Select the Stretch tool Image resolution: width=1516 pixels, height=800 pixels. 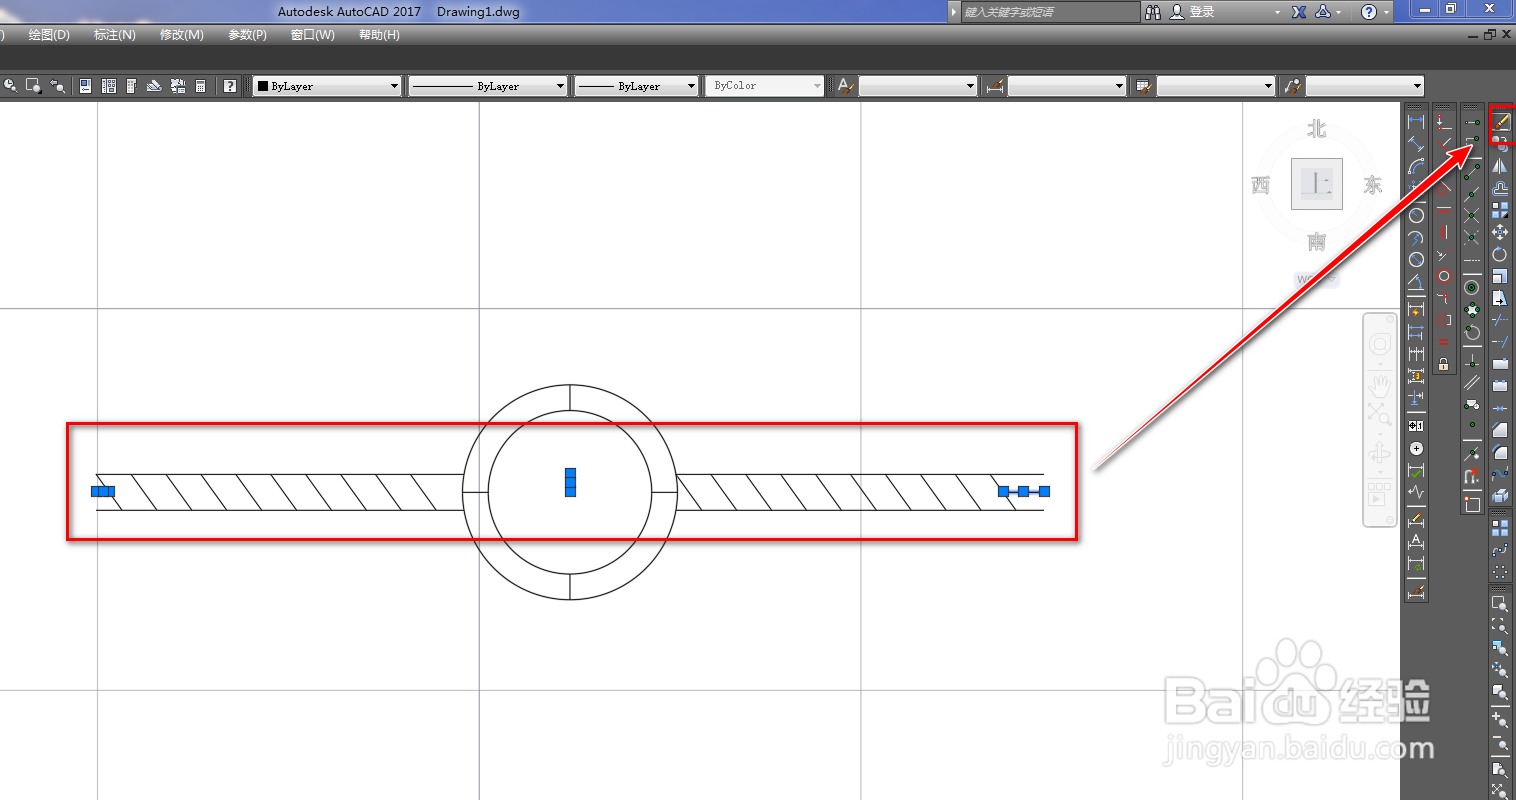(1500, 299)
